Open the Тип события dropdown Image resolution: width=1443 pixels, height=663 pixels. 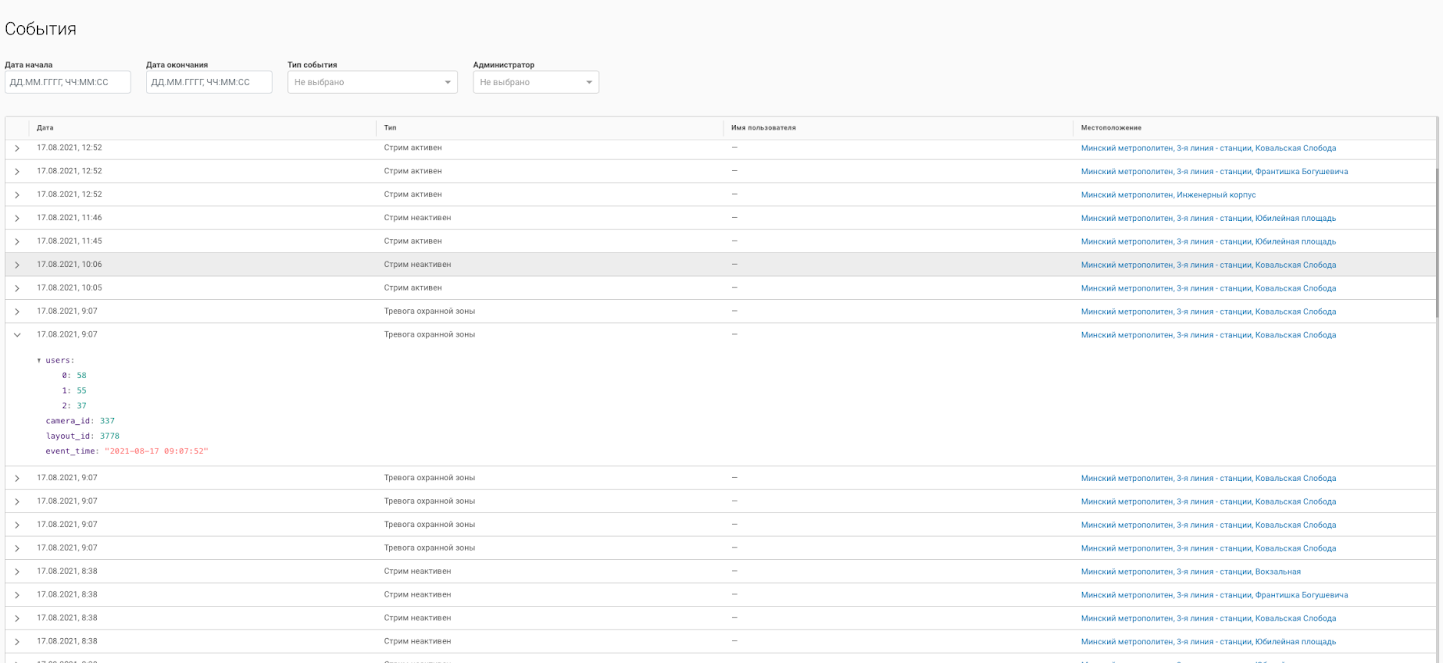coord(372,82)
